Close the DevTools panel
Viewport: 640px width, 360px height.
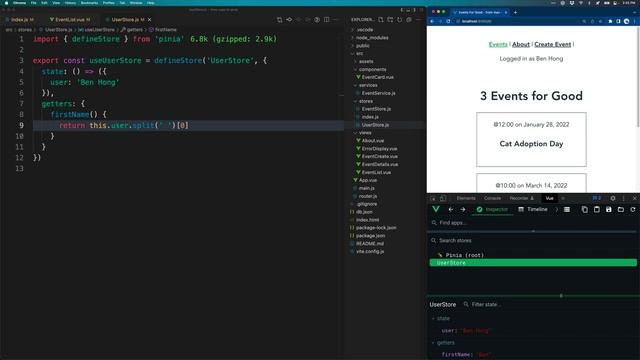click(634, 198)
